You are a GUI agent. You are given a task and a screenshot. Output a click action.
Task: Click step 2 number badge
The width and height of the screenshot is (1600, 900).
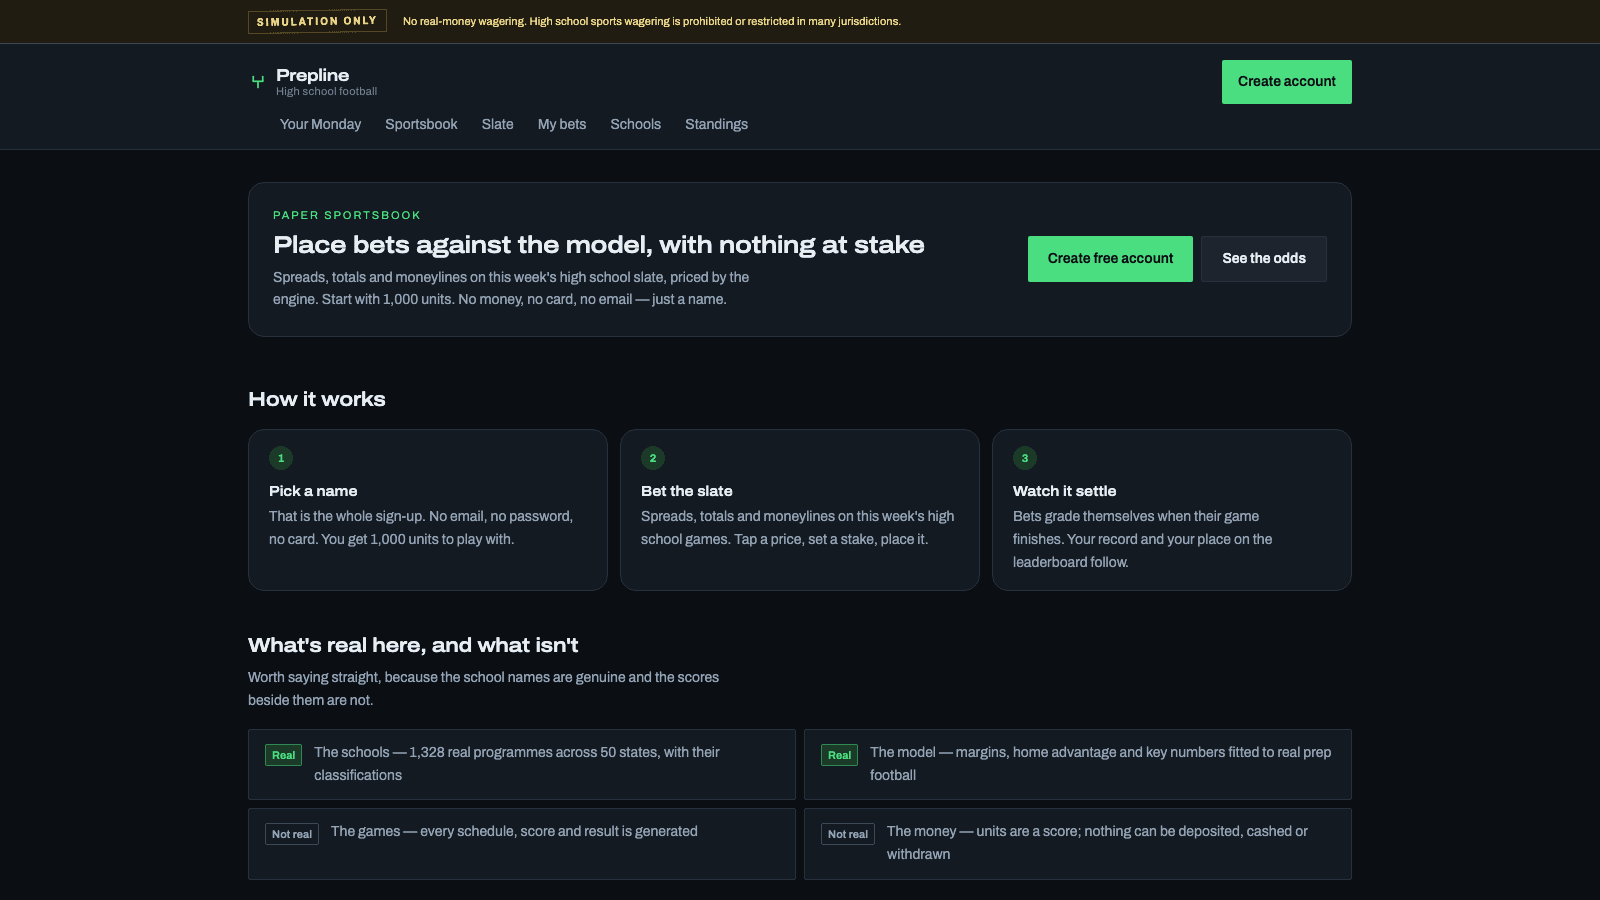coord(653,458)
